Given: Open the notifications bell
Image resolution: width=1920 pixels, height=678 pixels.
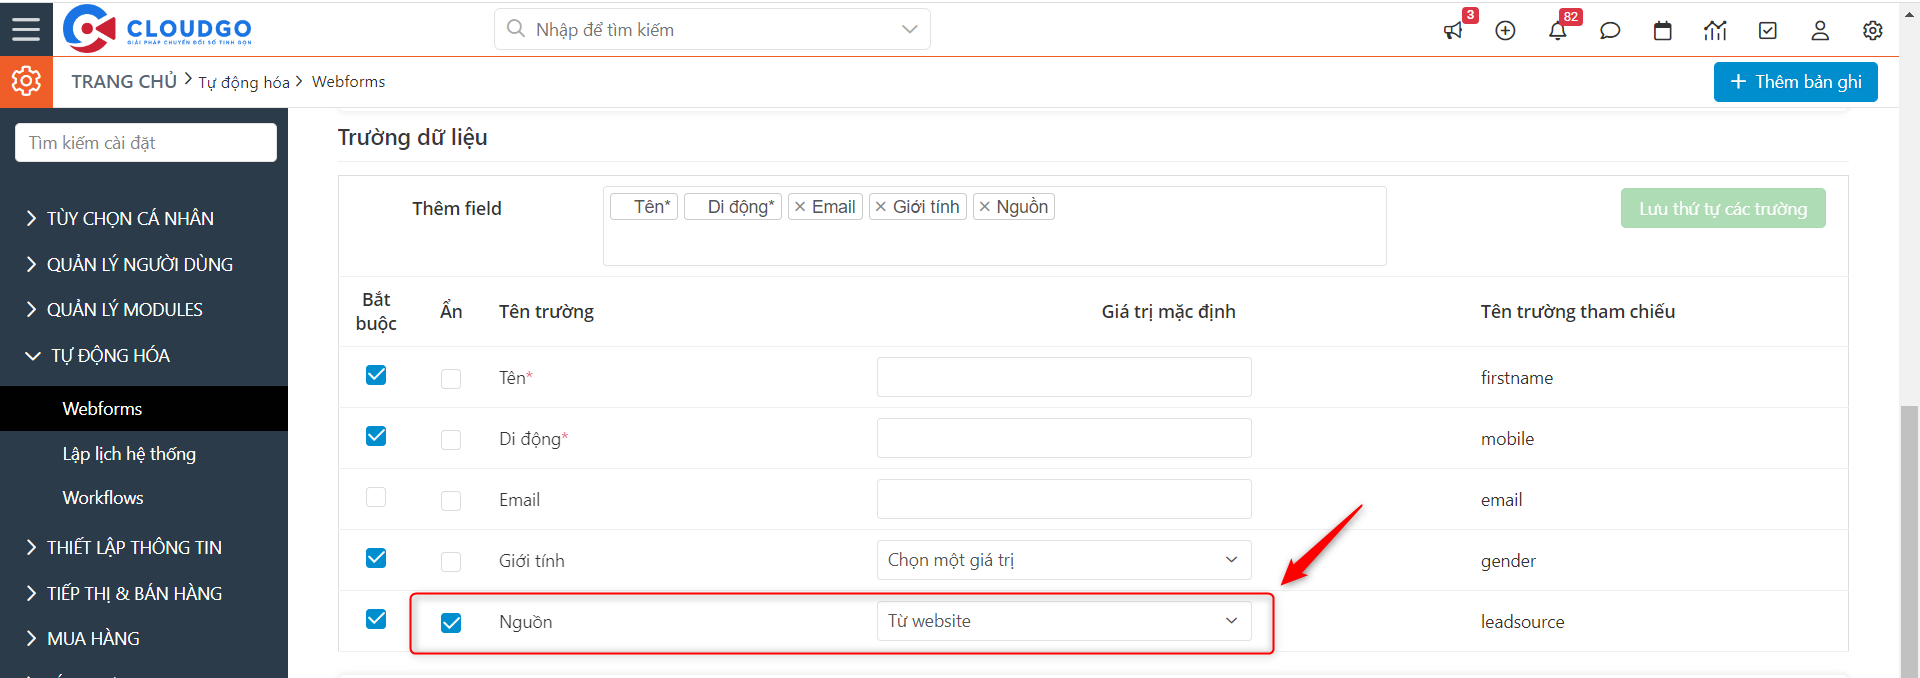Looking at the screenshot, I should click(1557, 31).
